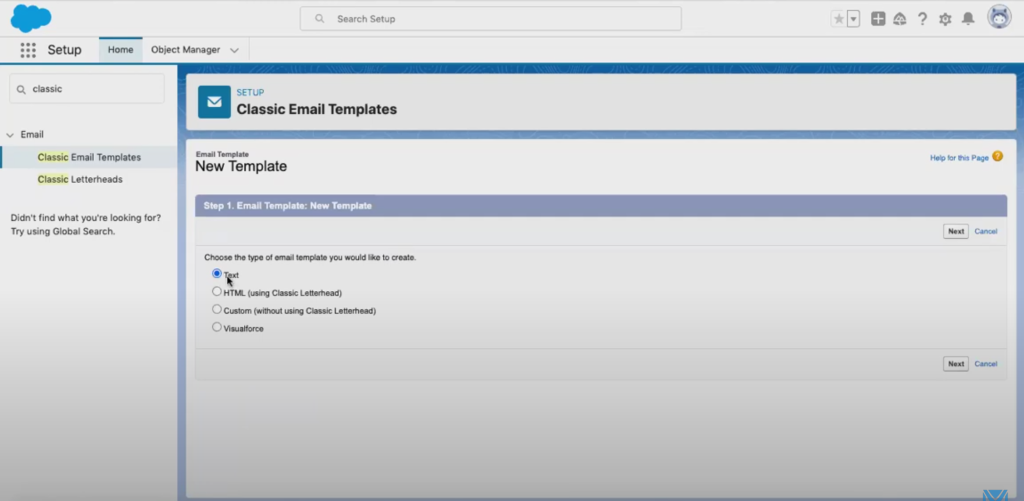Focus the Search Setup field
Viewport: 1024px width, 501px height.
click(490, 19)
